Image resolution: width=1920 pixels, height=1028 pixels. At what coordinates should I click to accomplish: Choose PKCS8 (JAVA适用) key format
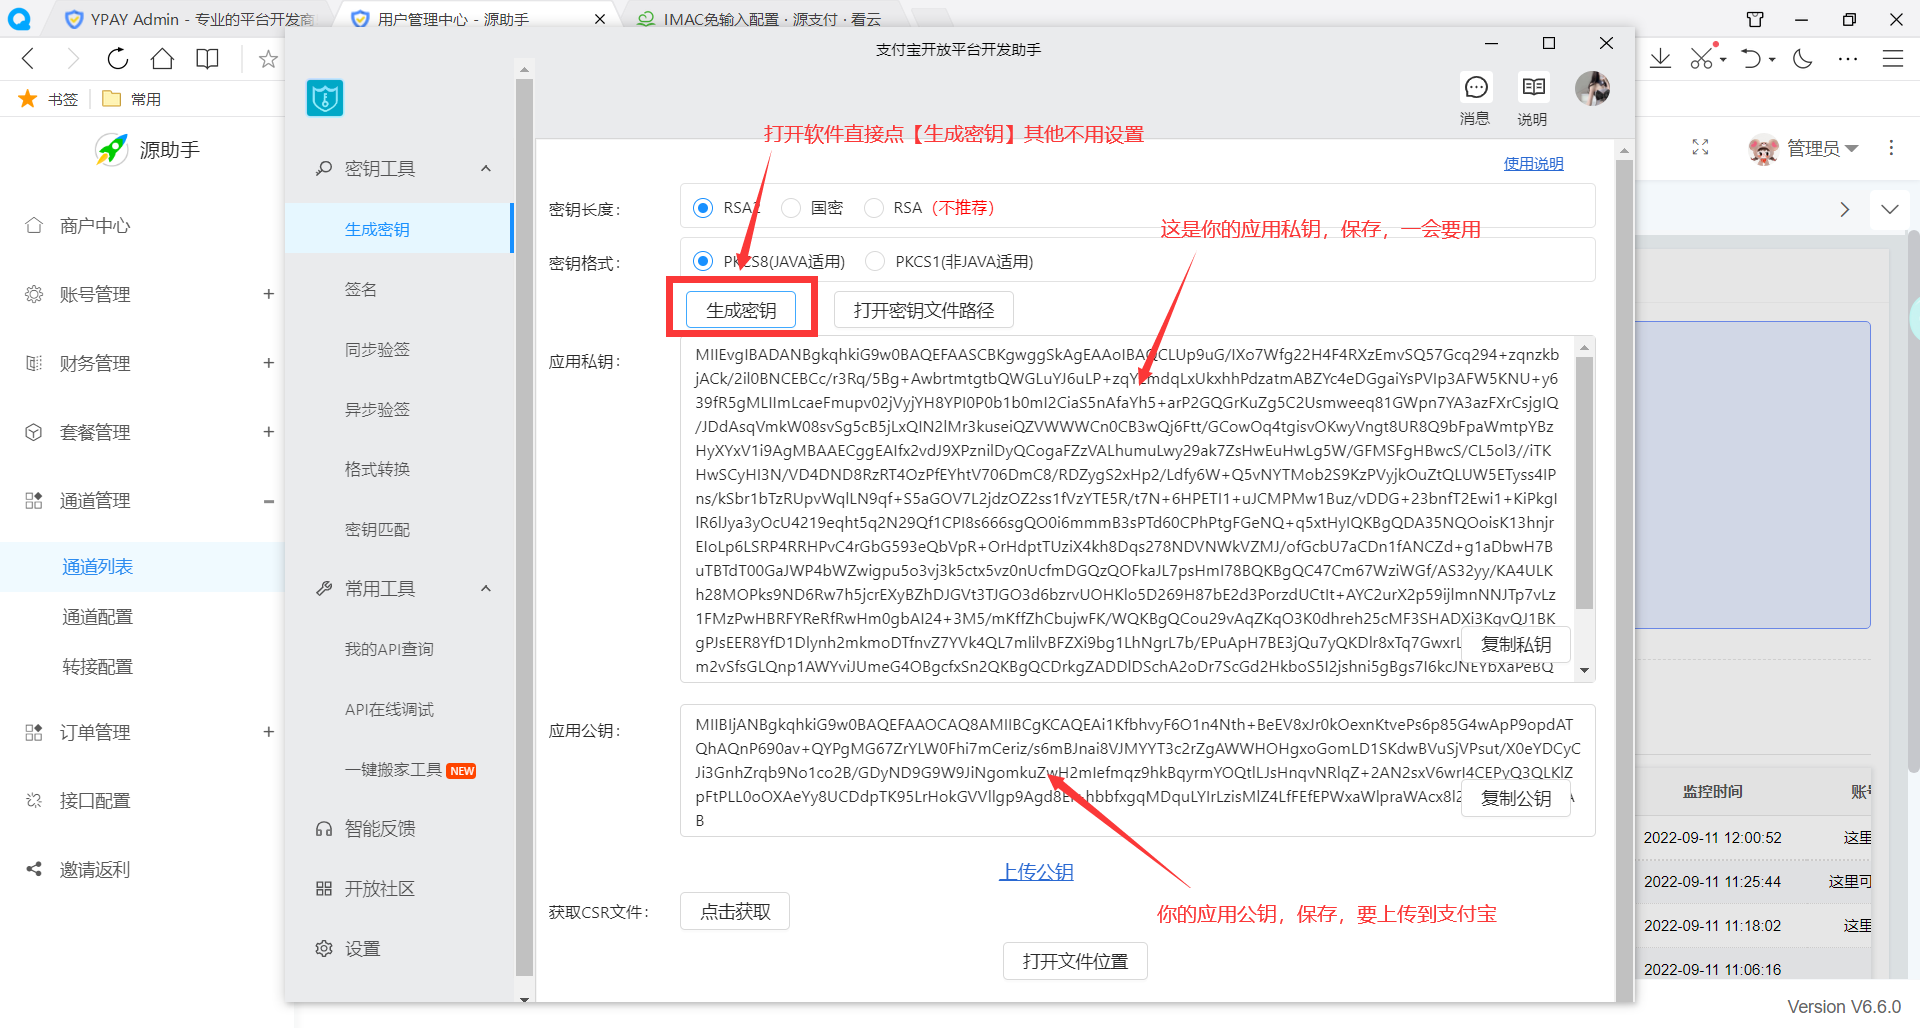point(703,261)
